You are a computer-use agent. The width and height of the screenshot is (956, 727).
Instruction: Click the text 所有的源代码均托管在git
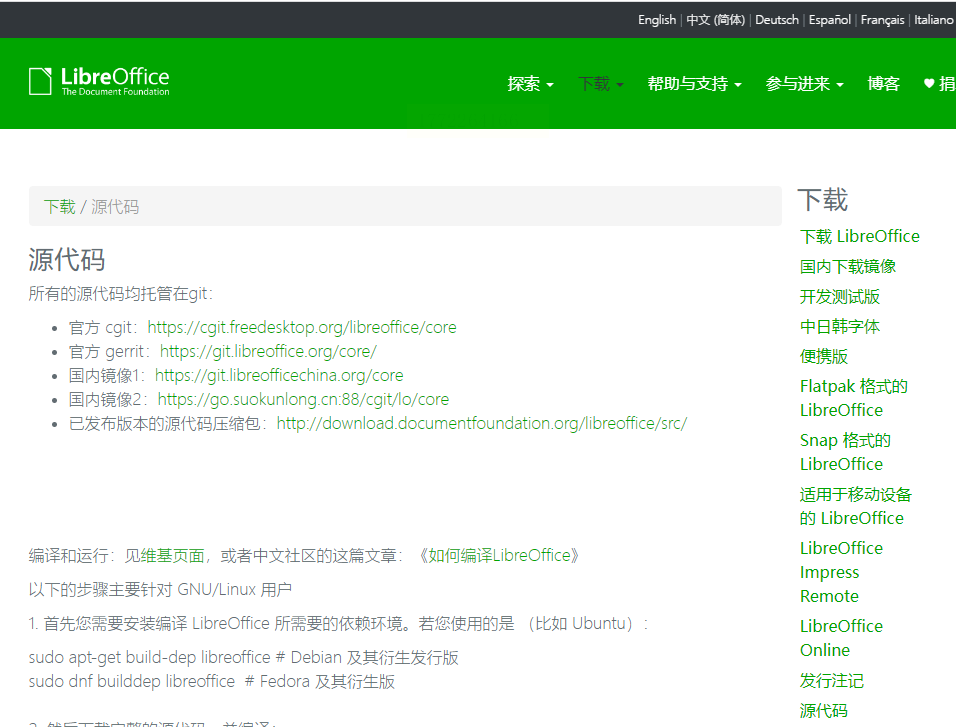coord(121,294)
